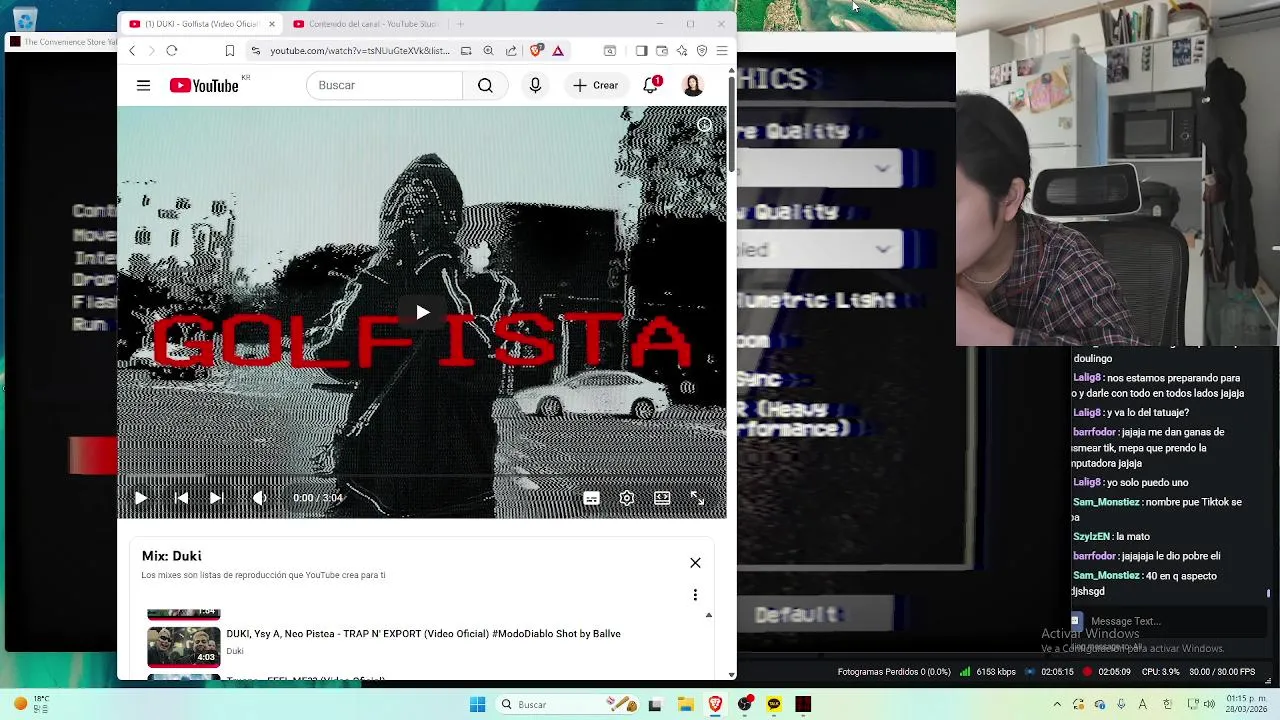Go to the previous video in the player

pos(181,498)
